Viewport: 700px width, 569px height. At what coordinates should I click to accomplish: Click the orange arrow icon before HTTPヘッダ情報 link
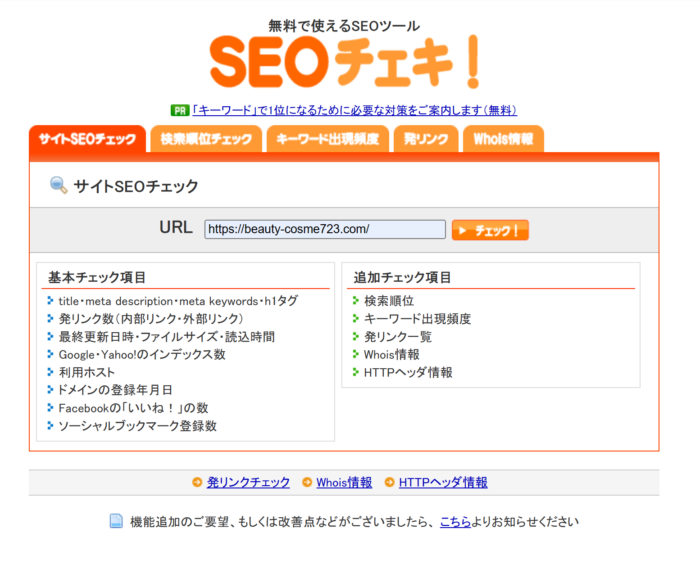pos(389,482)
